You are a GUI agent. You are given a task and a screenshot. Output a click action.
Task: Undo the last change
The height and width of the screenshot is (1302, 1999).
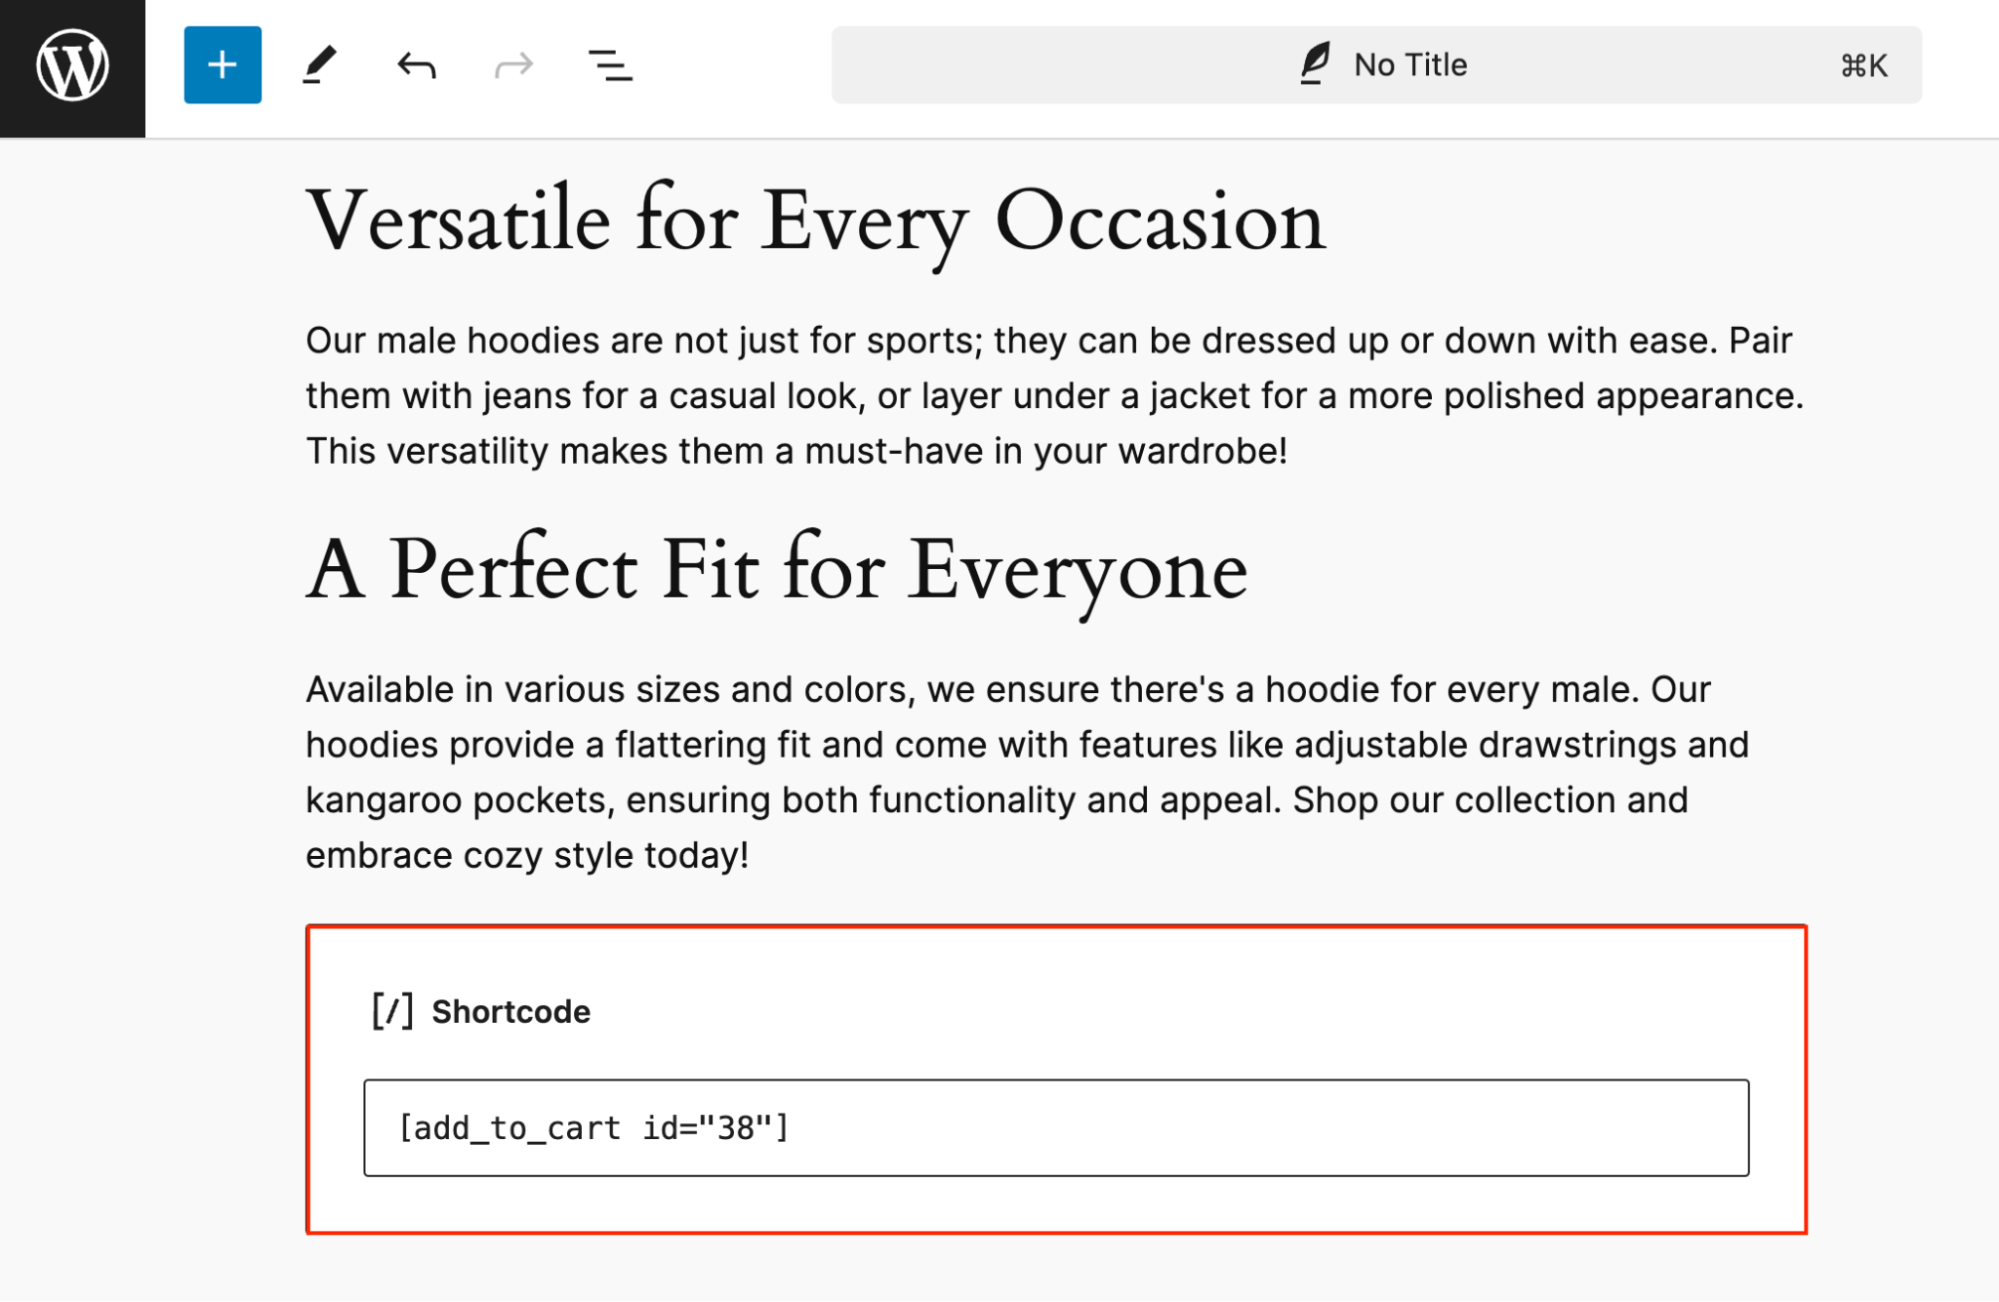(x=416, y=64)
